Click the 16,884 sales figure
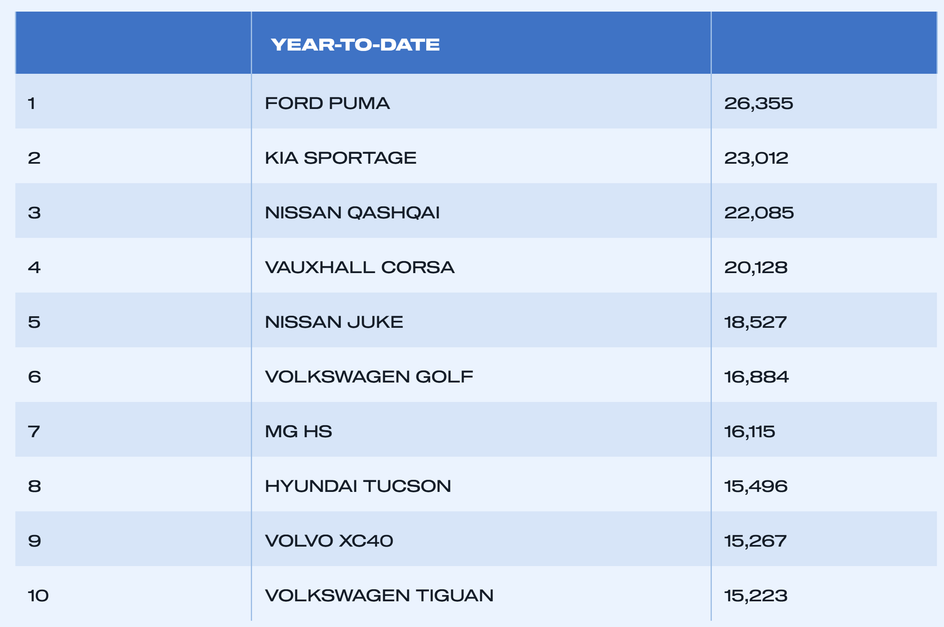 756,378
